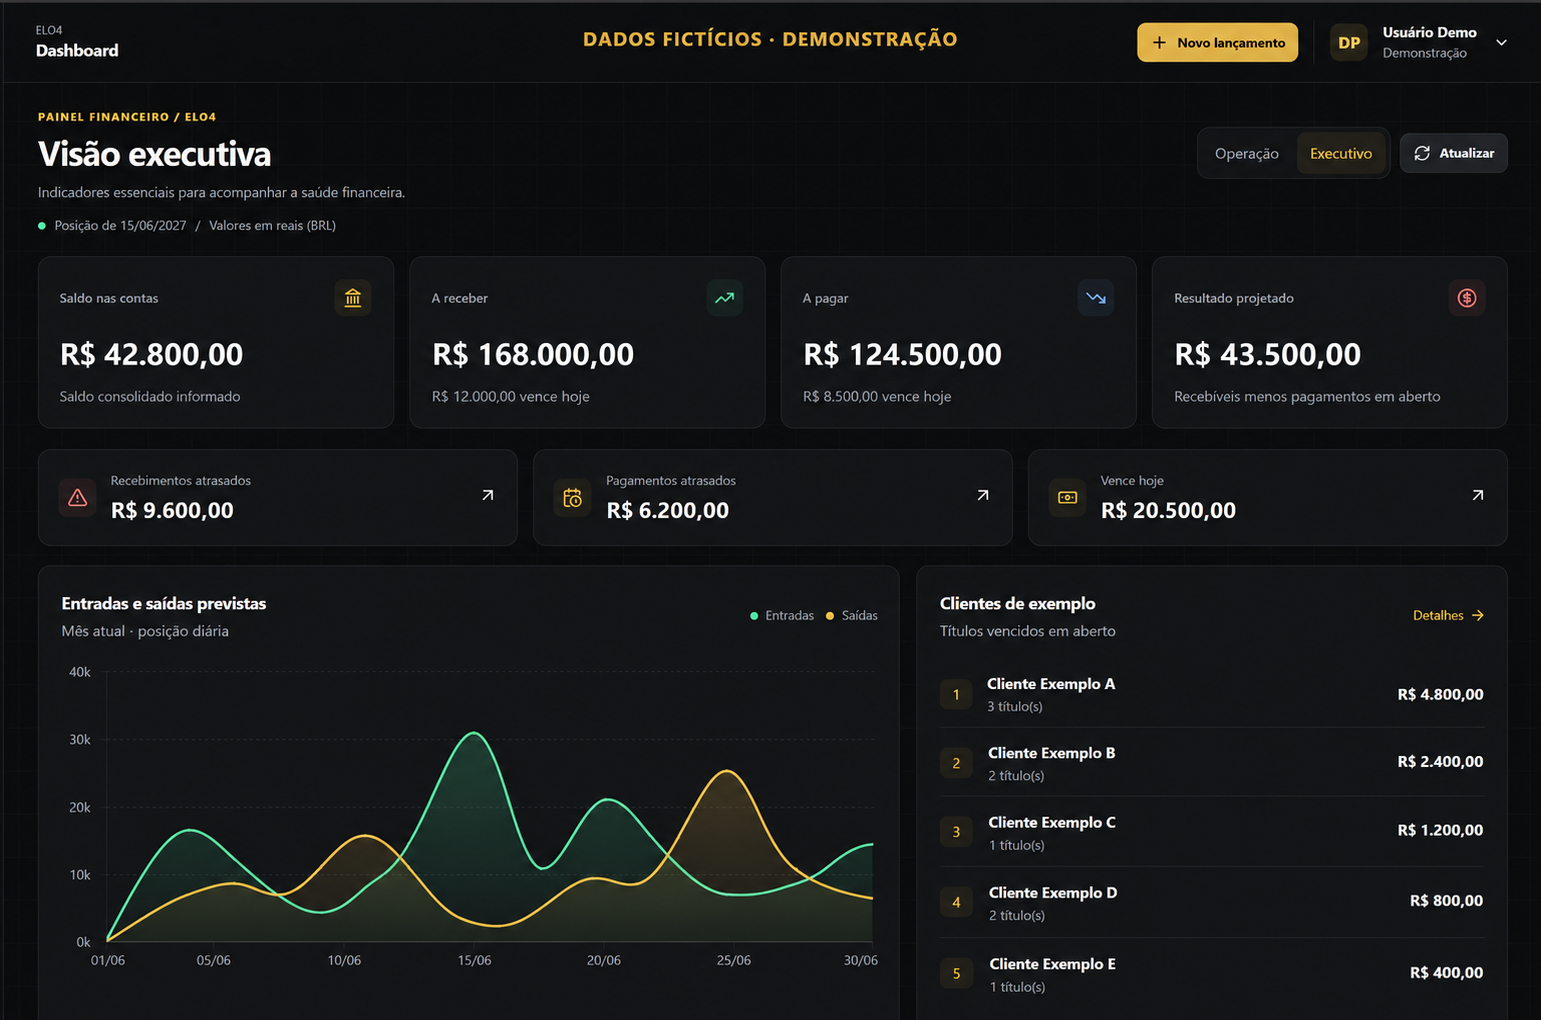Click the R$ 400,00 amount for Cliente E
The image size is (1541, 1020).
coord(1446,972)
